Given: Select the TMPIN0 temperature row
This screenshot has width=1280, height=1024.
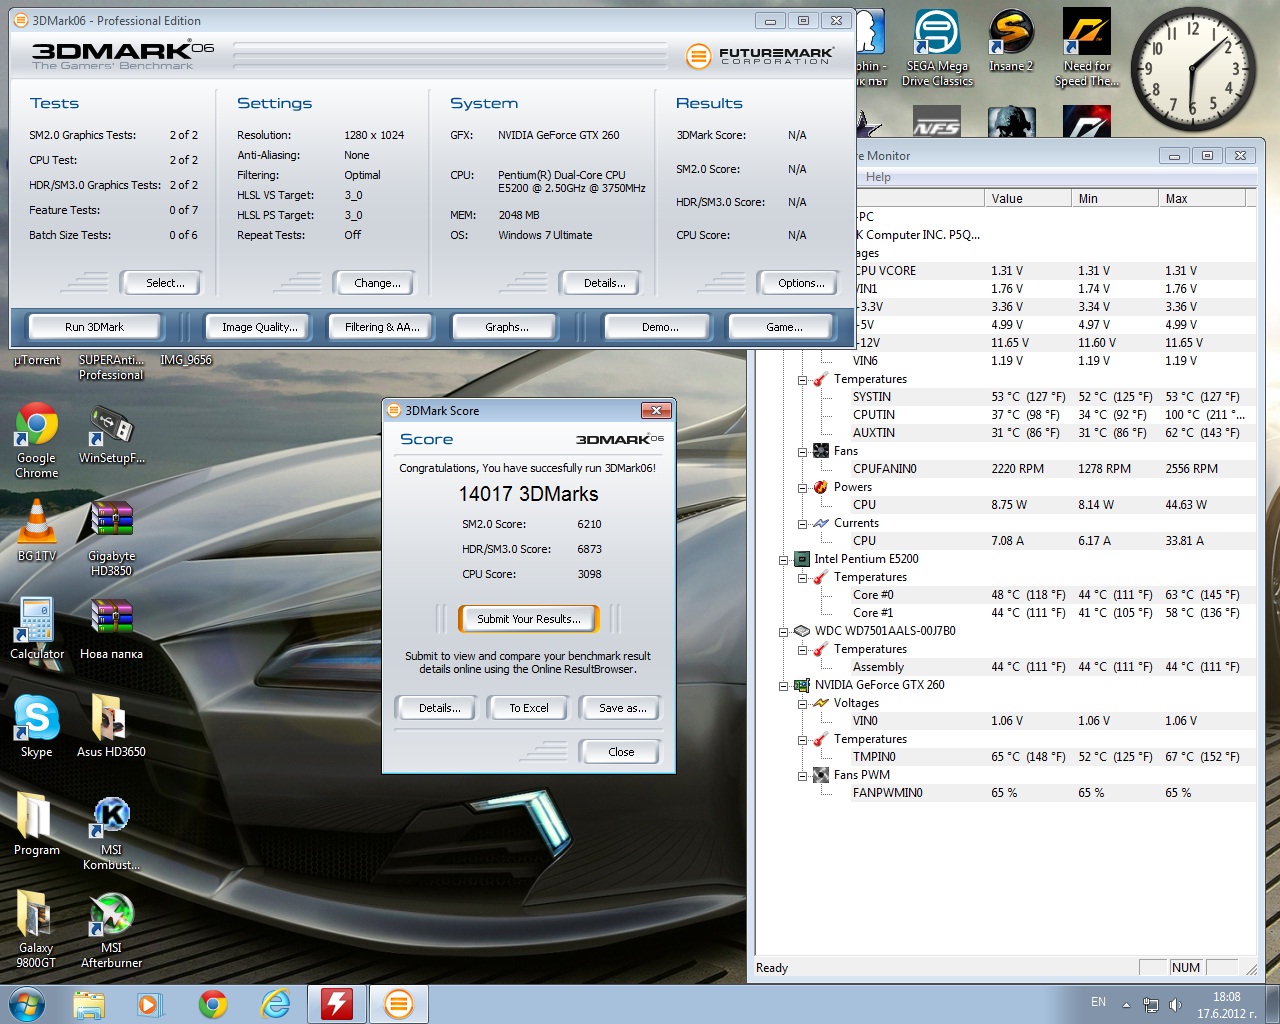Looking at the screenshot, I should click(x=1052, y=757).
